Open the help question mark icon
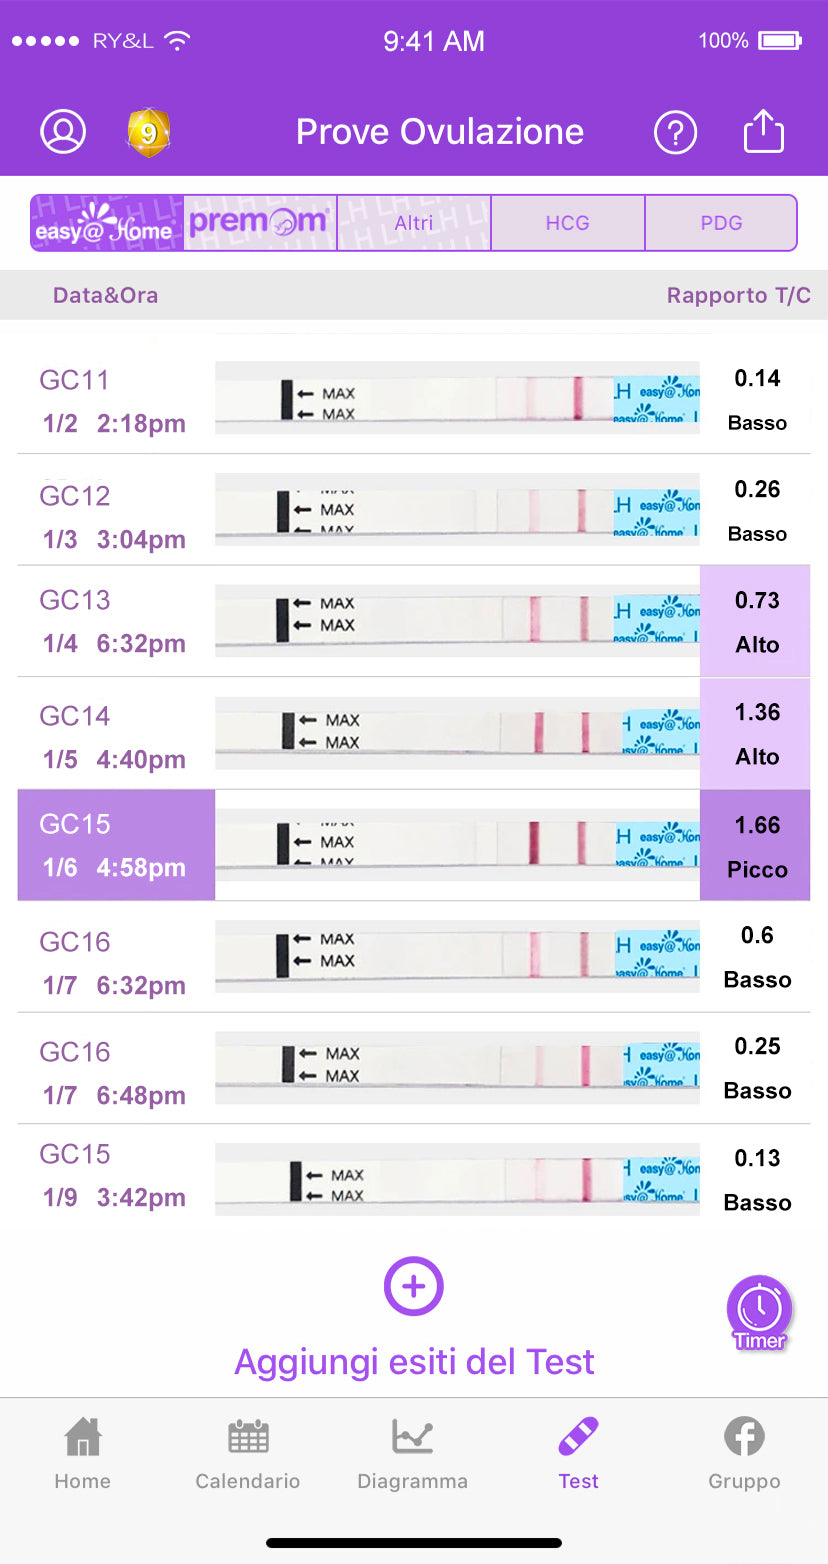This screenshot has width=828, height=1564. click(675, 132)
